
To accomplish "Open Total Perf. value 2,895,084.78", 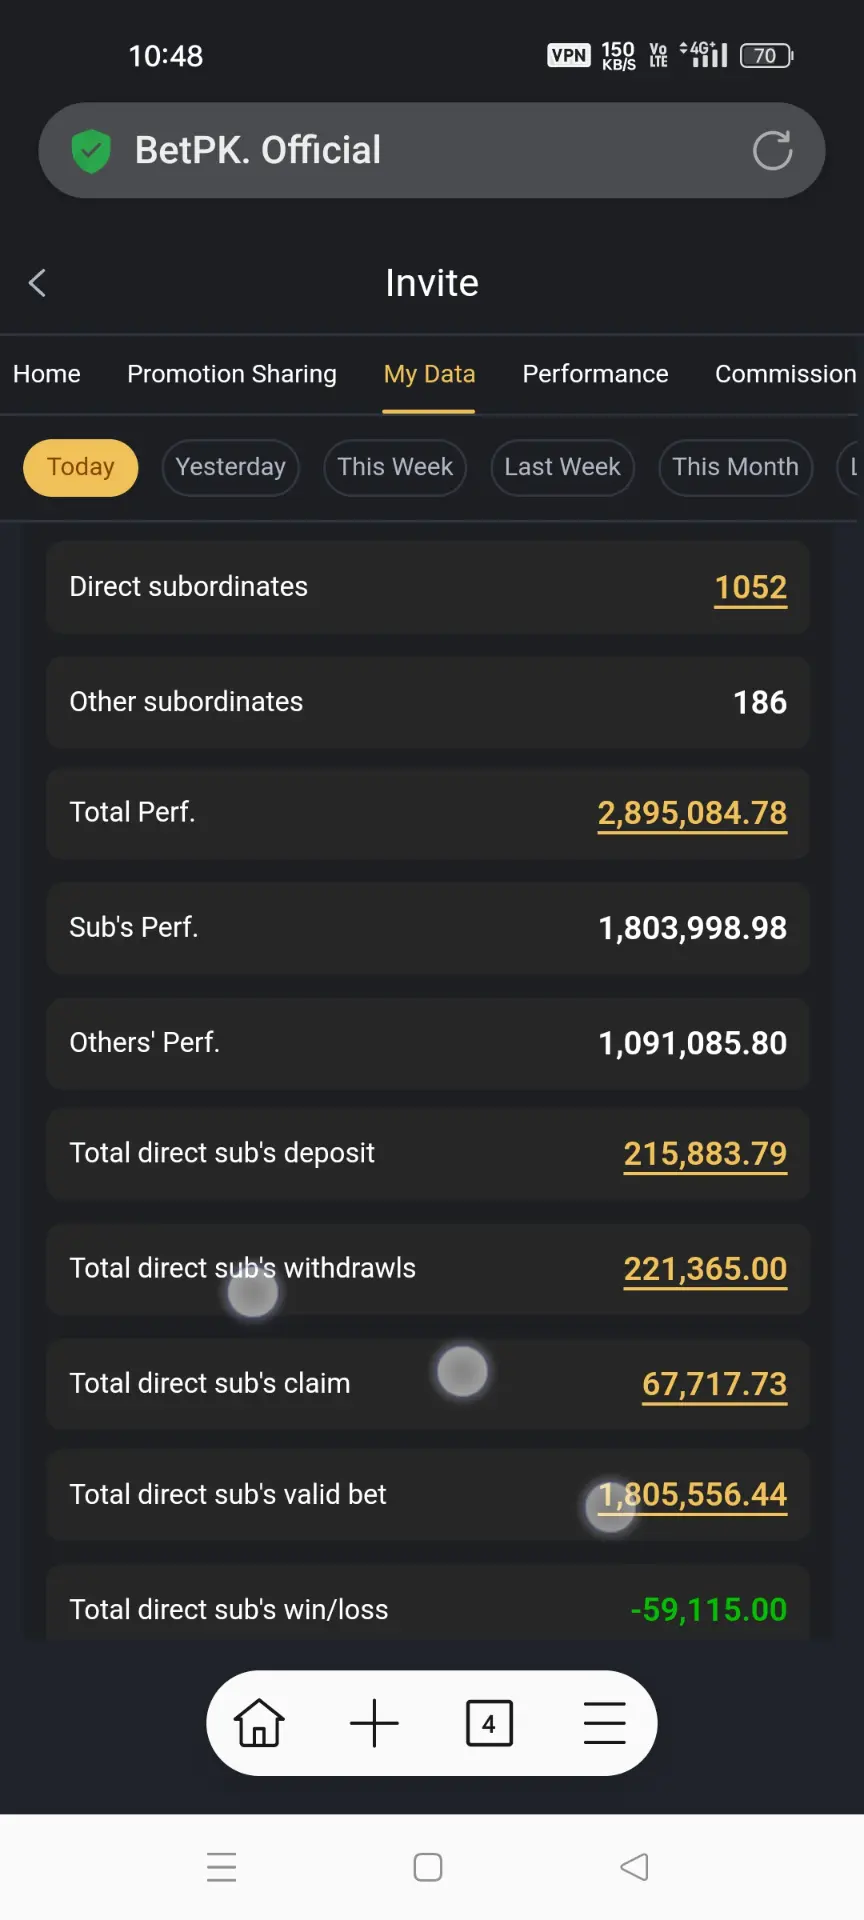I will (x=692, y=814).
